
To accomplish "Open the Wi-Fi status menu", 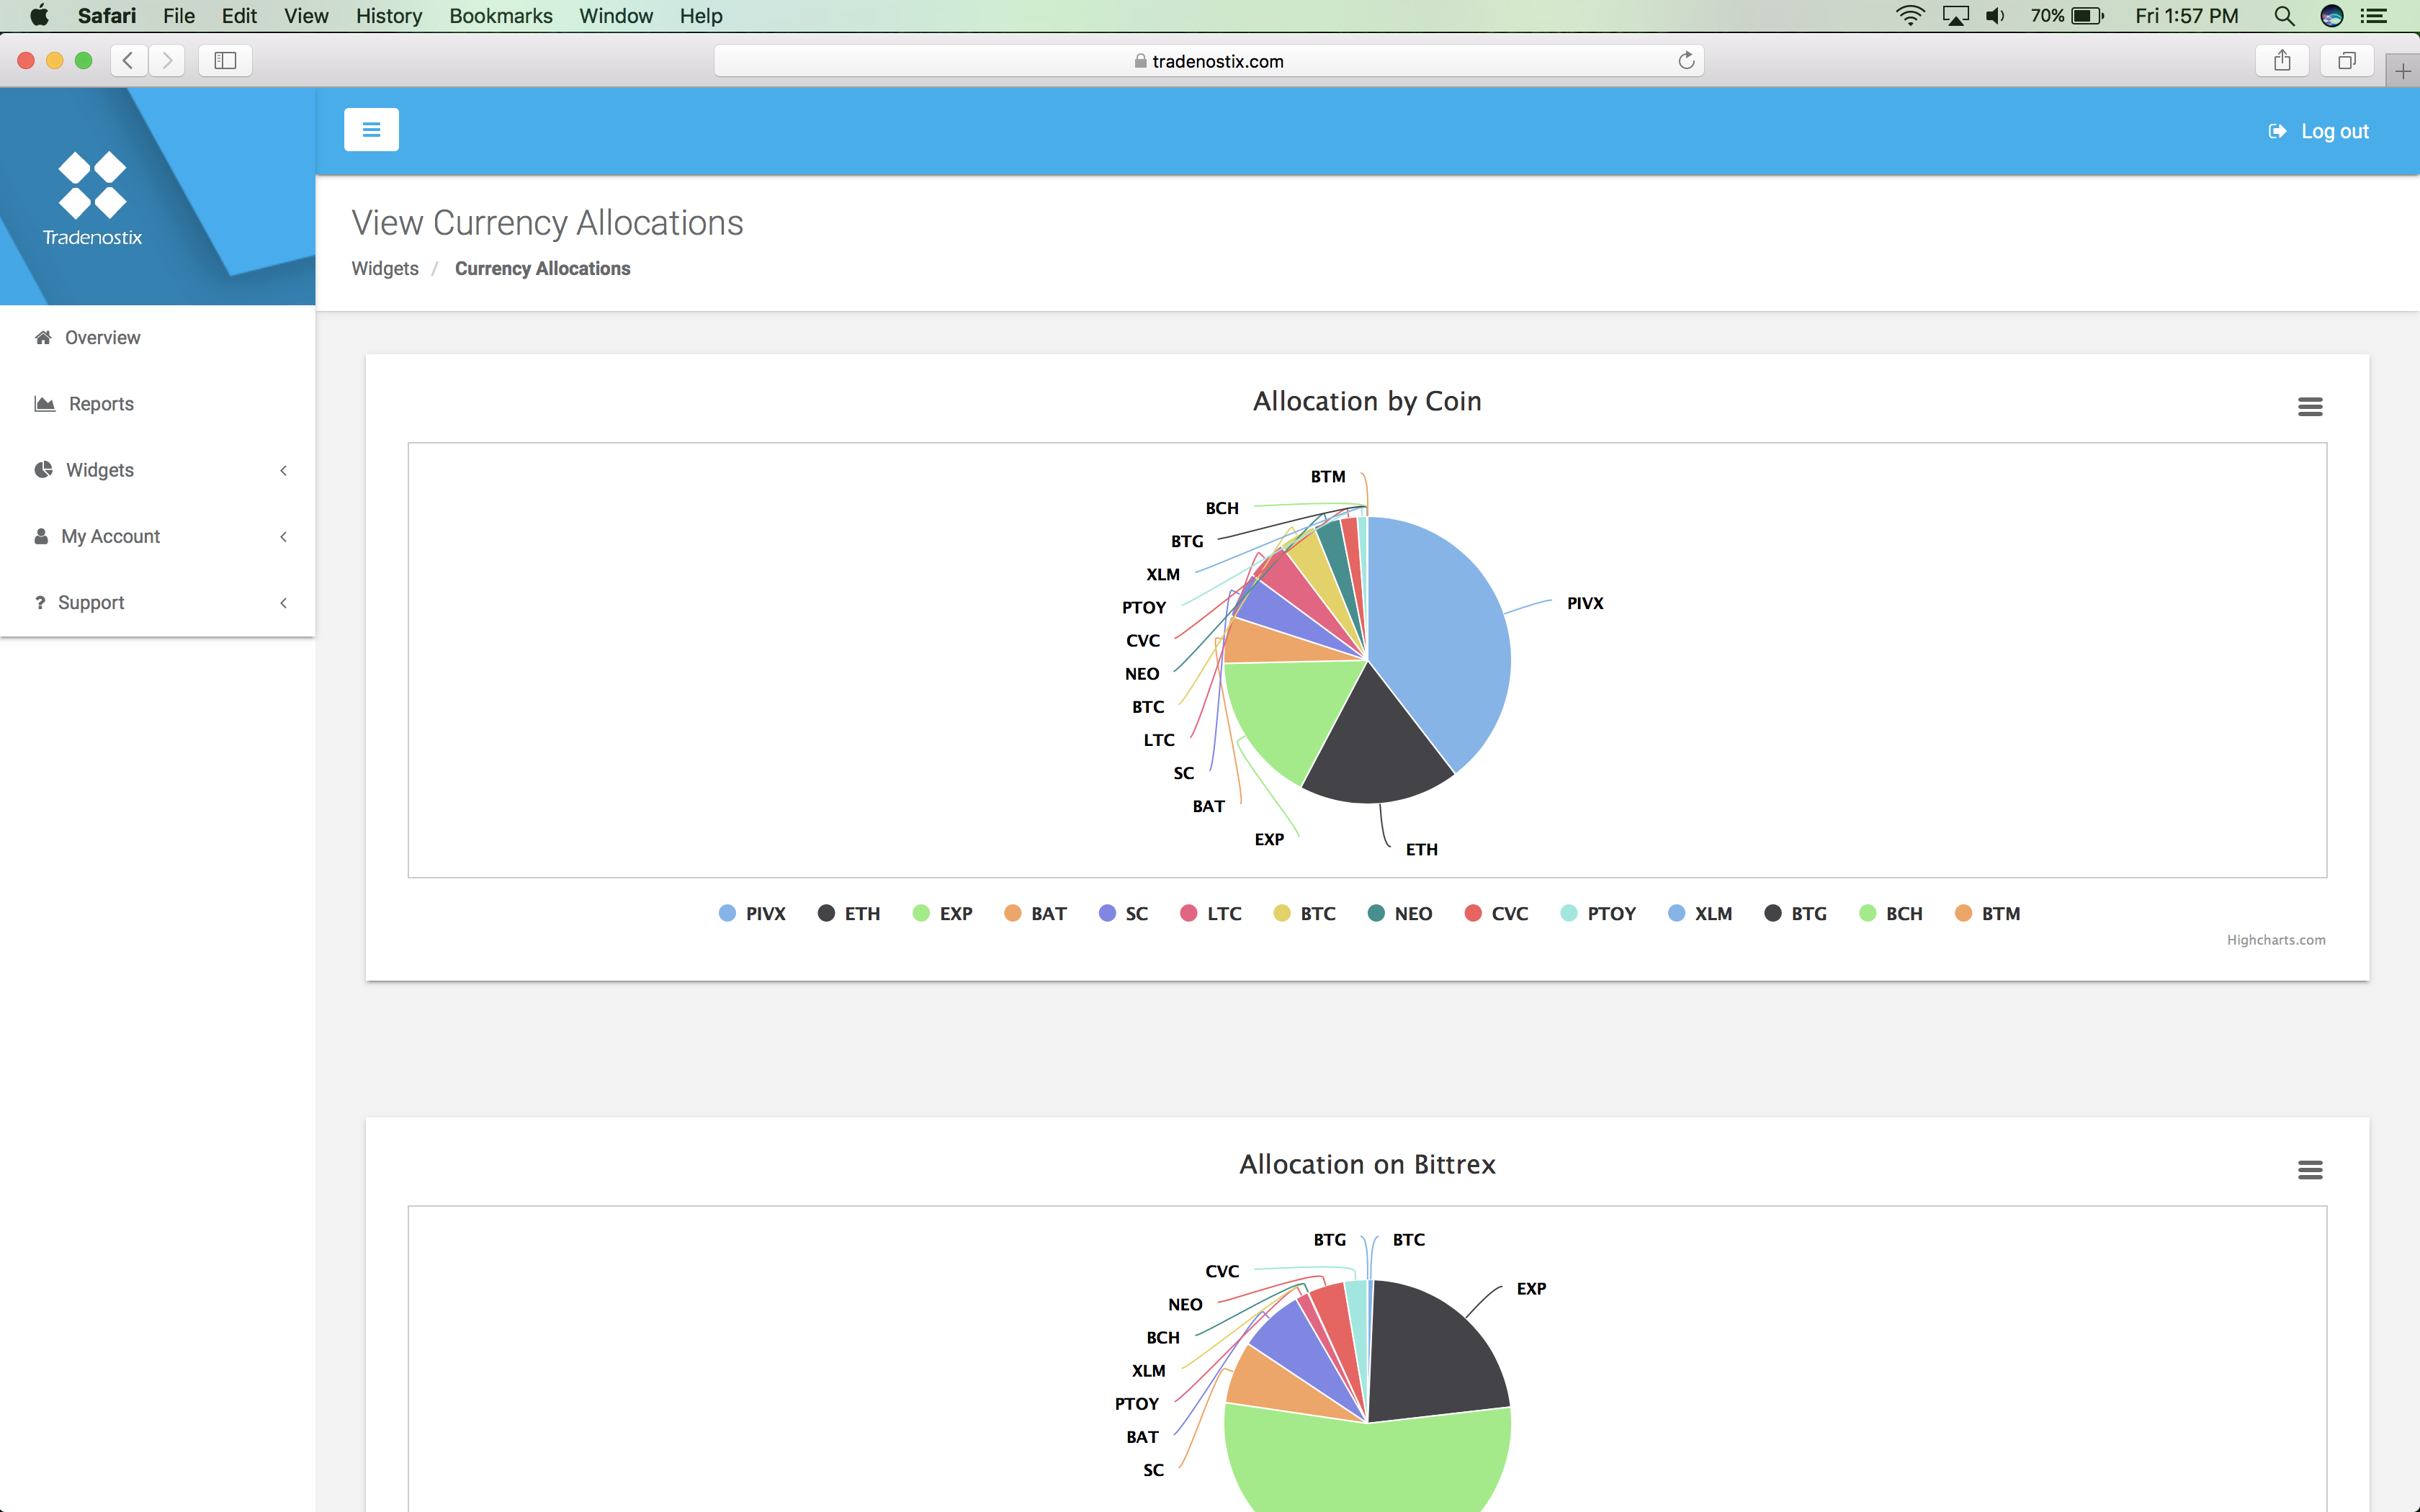I will pyautogui.click(x=1910, y=16).
